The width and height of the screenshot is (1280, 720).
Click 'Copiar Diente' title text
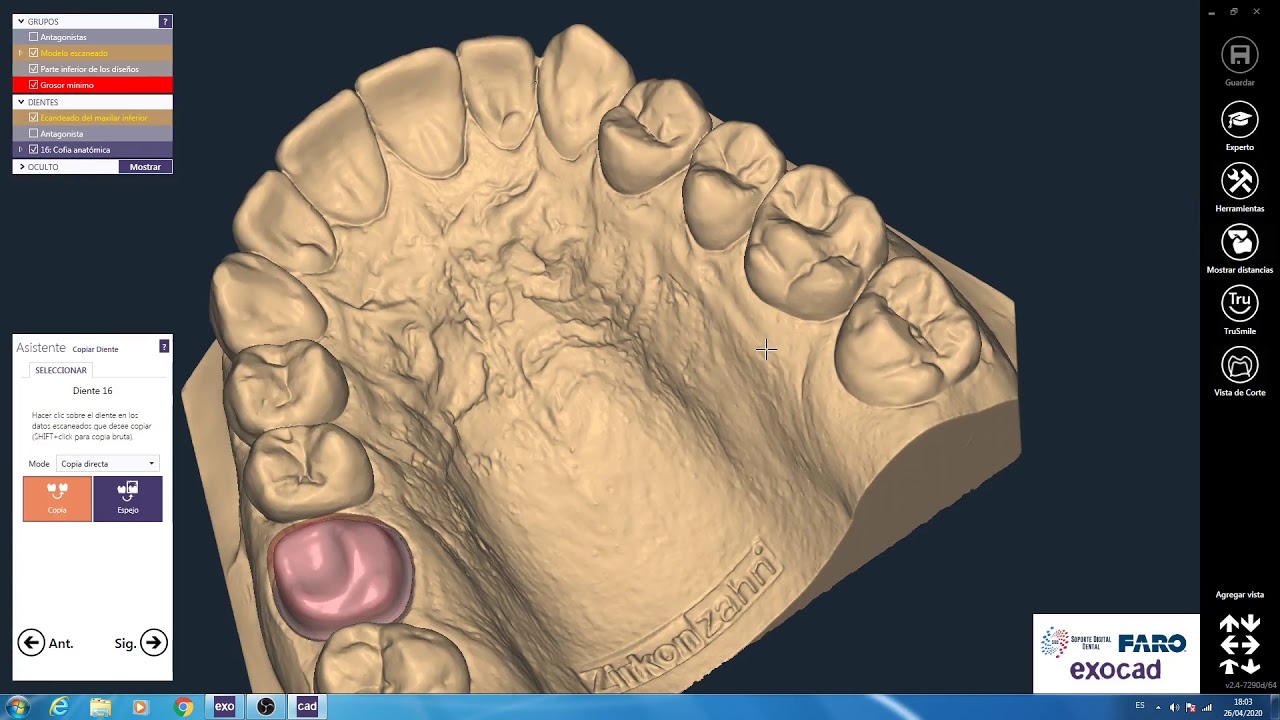click(x=95, y=349)
